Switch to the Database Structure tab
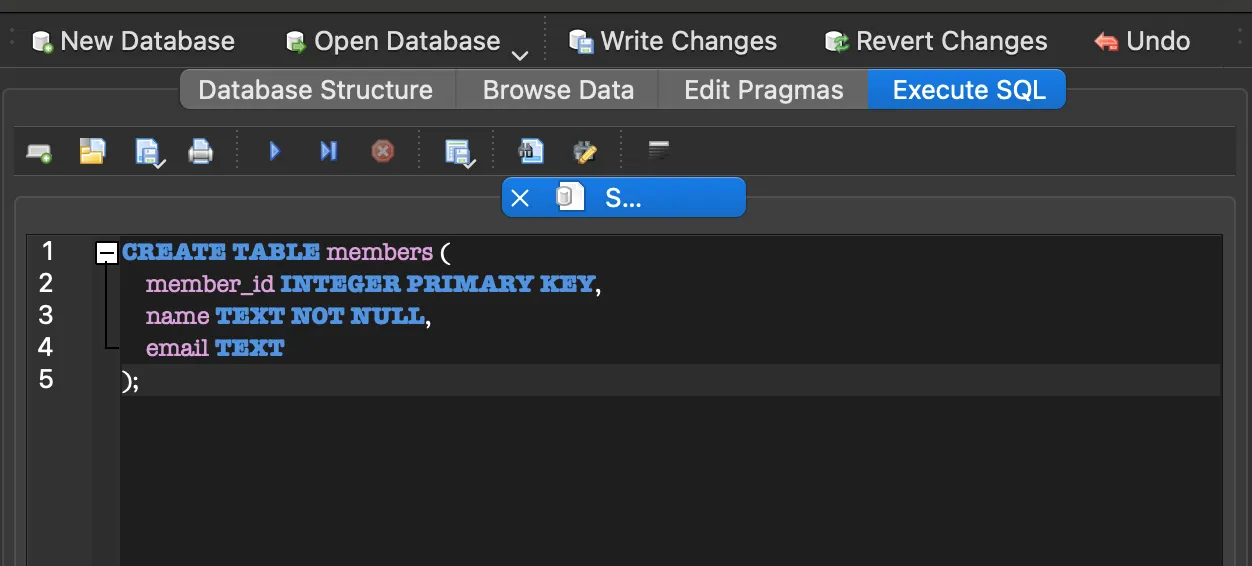The height and width of the screenshot is (566, 1252). (315, 90)
